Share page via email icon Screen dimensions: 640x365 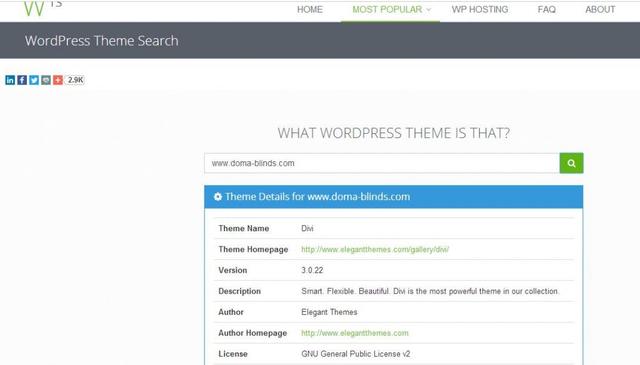pyautogui.click(x=46, y=80)
